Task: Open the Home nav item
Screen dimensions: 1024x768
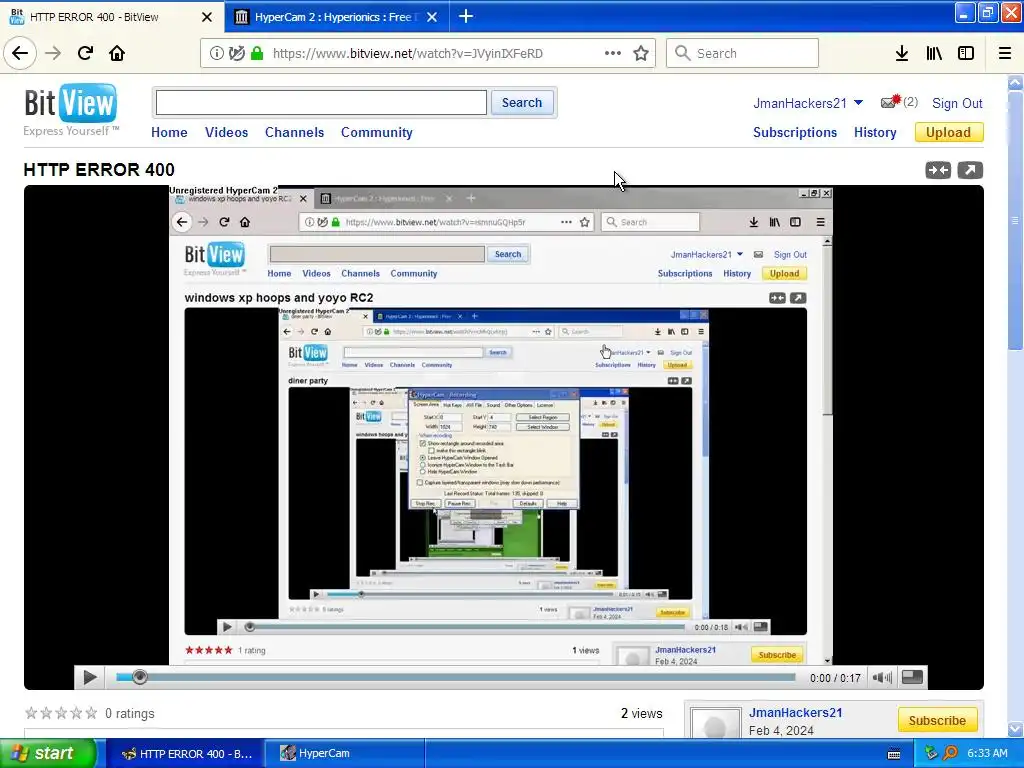Action: pos(169,133)
